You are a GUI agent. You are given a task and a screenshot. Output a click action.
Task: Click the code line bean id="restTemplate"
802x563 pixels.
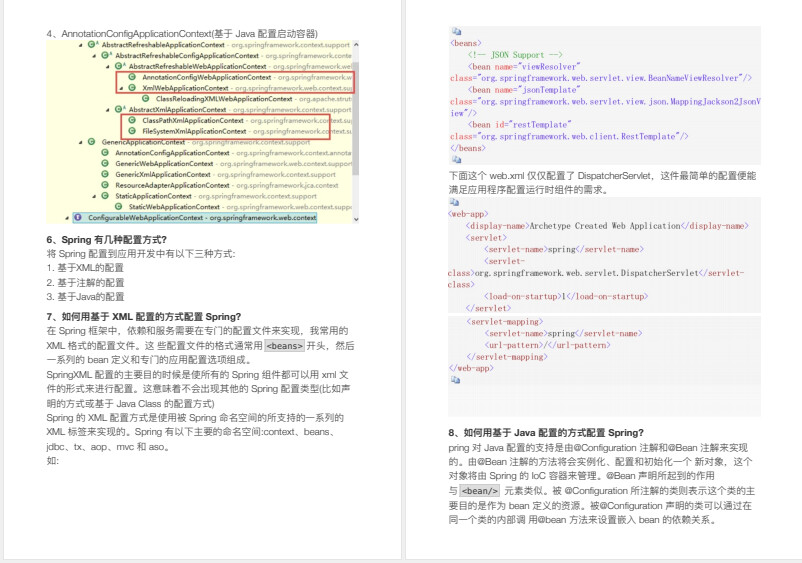(x=519, y=125)
